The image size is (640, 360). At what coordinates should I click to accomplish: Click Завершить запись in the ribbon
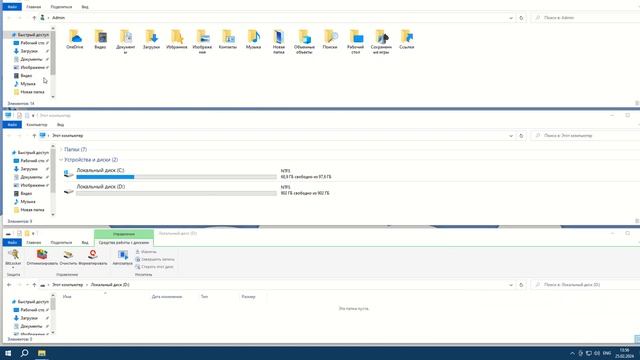(x=155, y=259)
